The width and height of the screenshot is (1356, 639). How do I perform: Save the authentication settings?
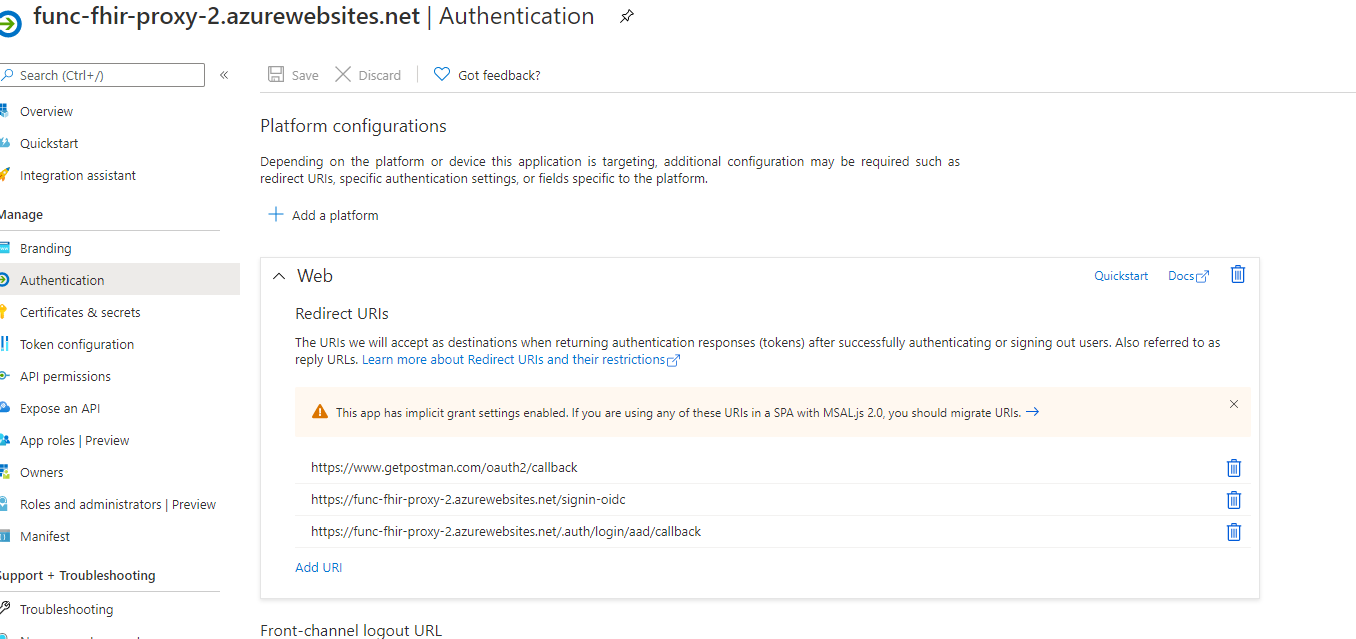click(292, 74)
